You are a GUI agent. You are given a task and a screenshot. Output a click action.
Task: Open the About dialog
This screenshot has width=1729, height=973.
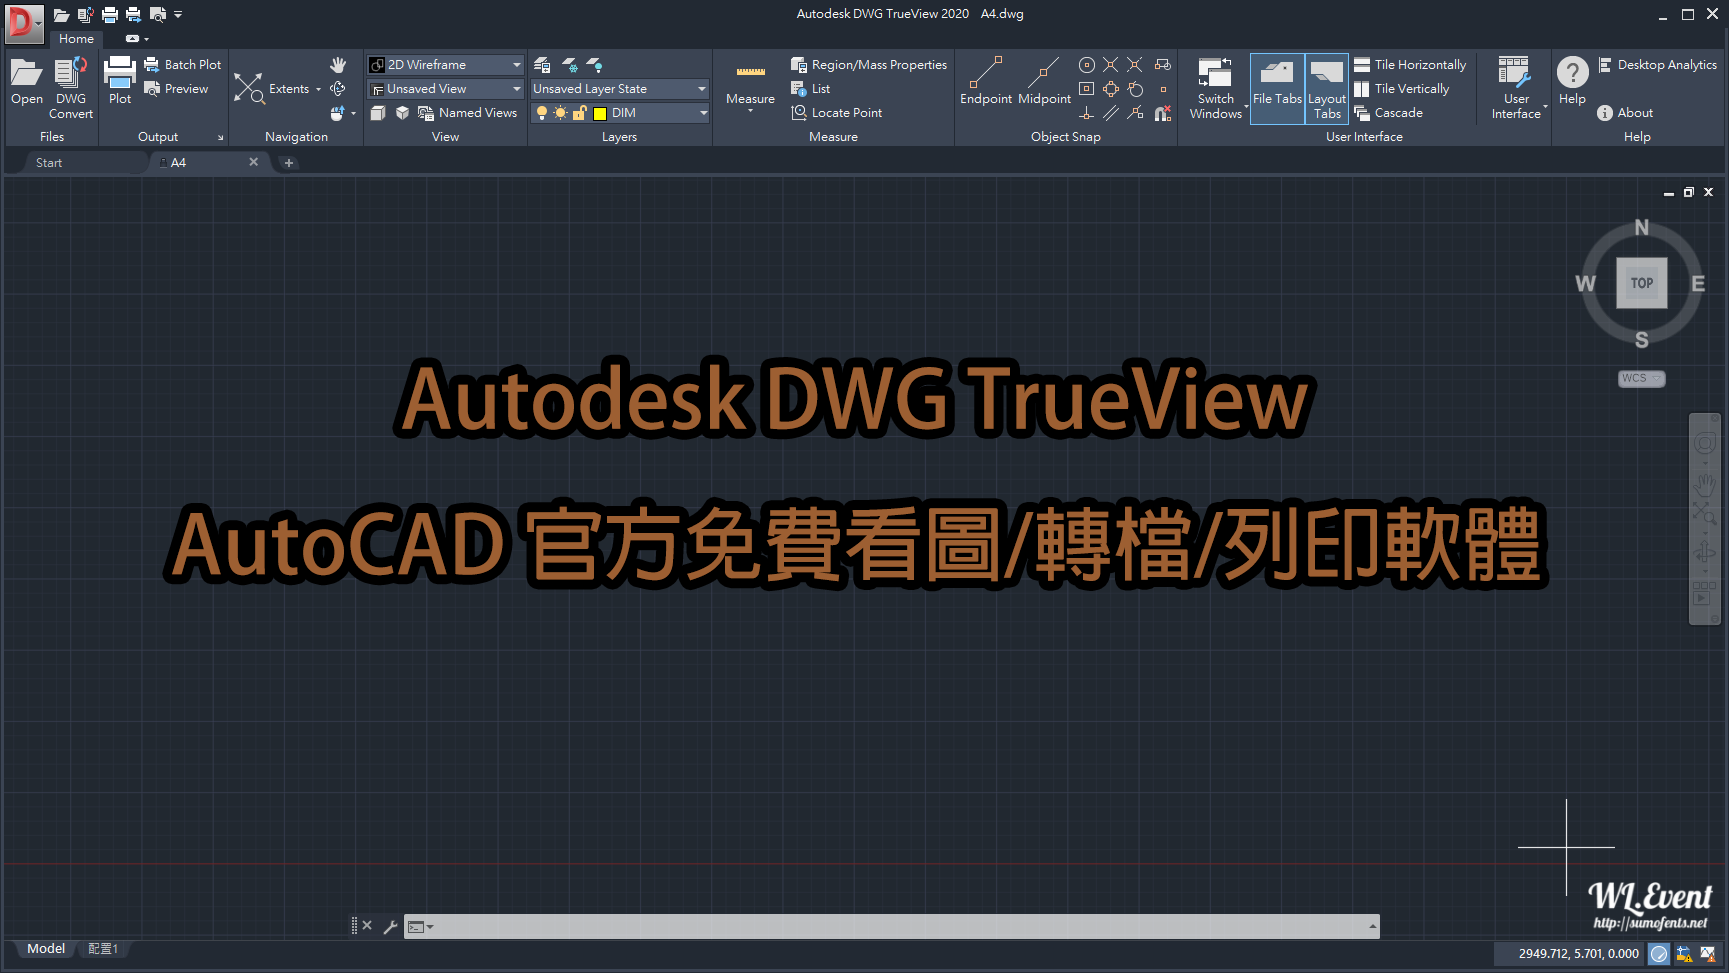(1625, 113)
